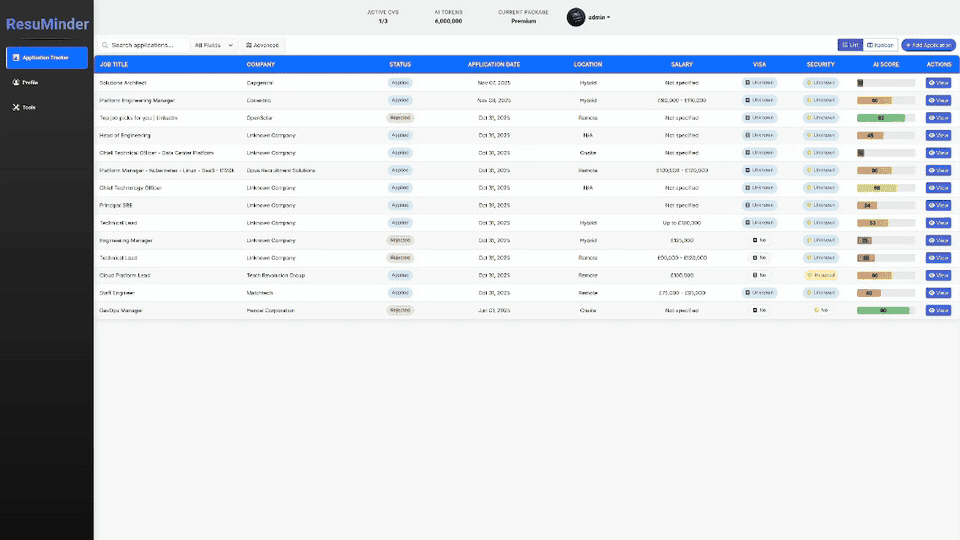Sort by Job Title column header
960x540 pixels.
click(114, 64)
